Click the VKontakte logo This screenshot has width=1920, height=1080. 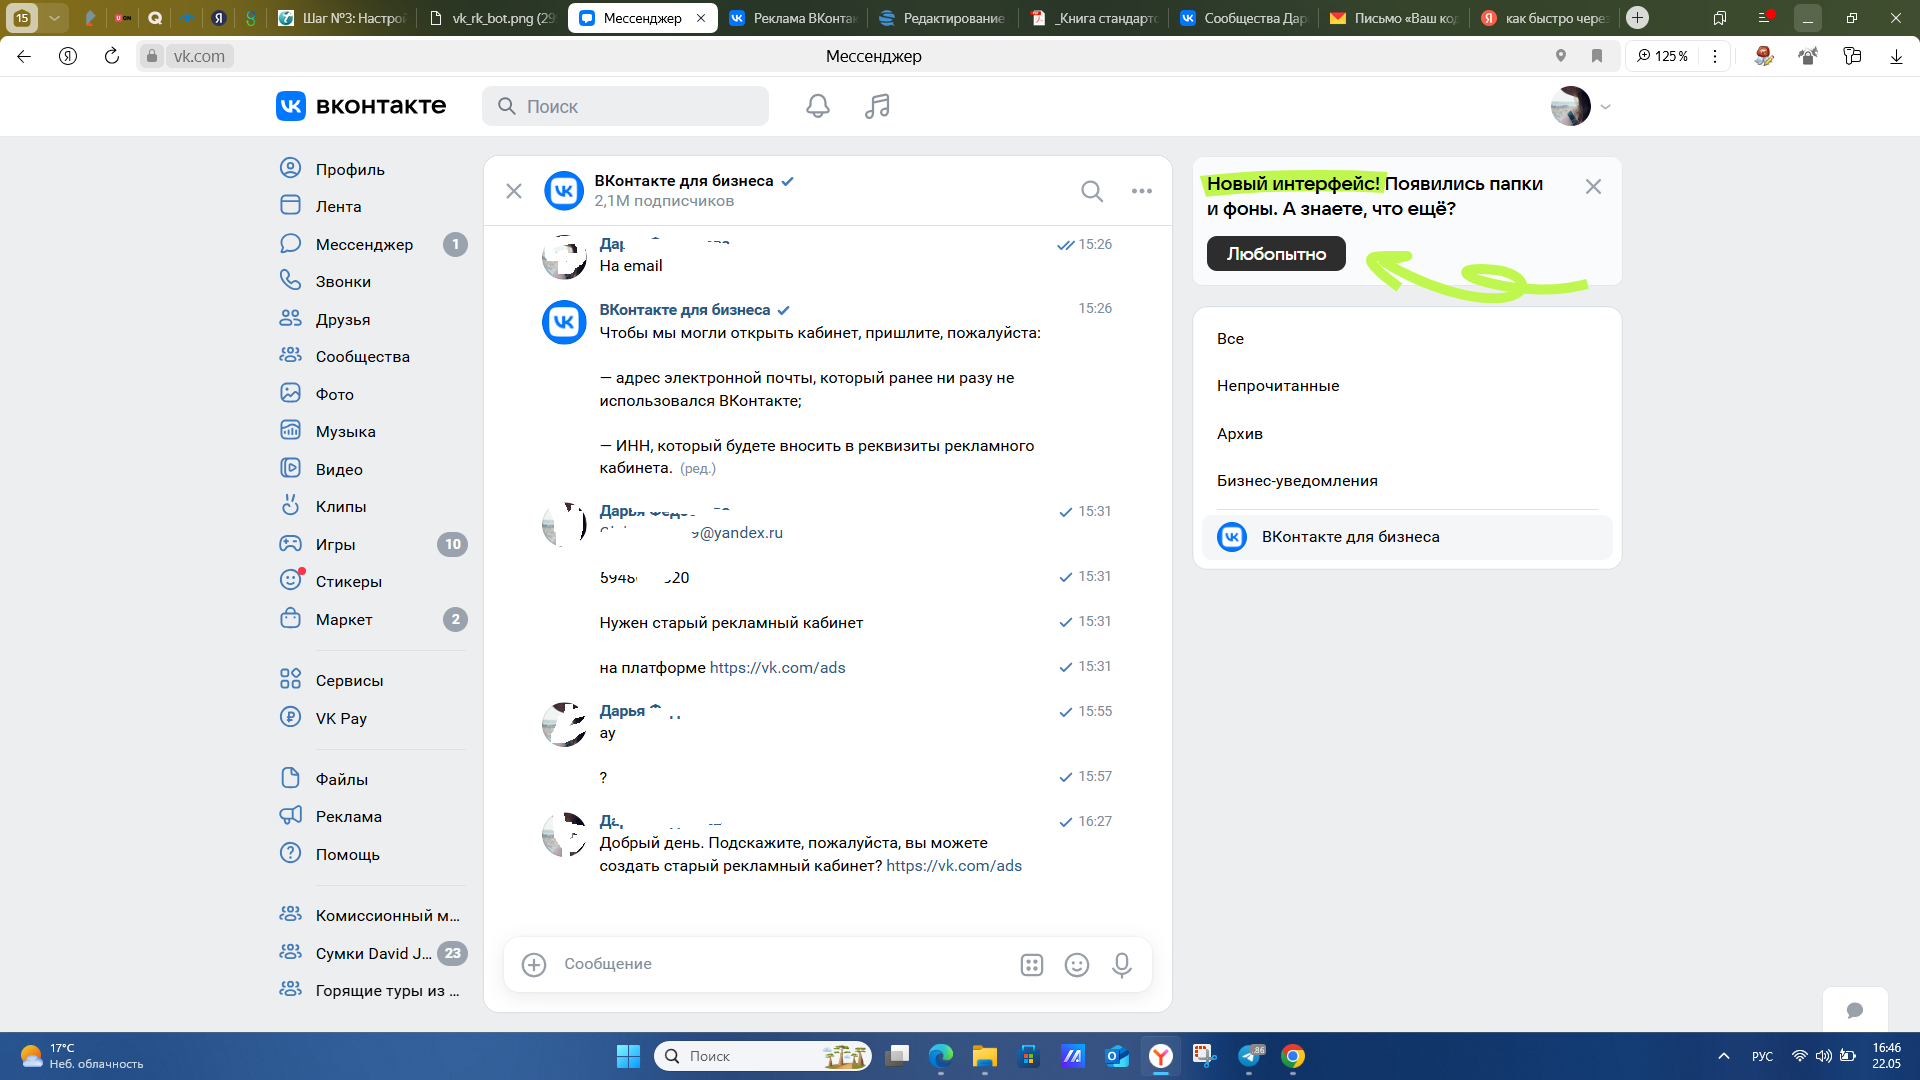(361, 106)
